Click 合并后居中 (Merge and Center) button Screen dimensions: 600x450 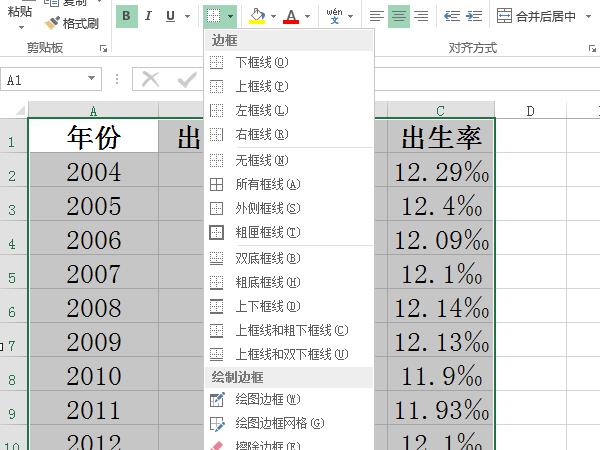[540, 16]
